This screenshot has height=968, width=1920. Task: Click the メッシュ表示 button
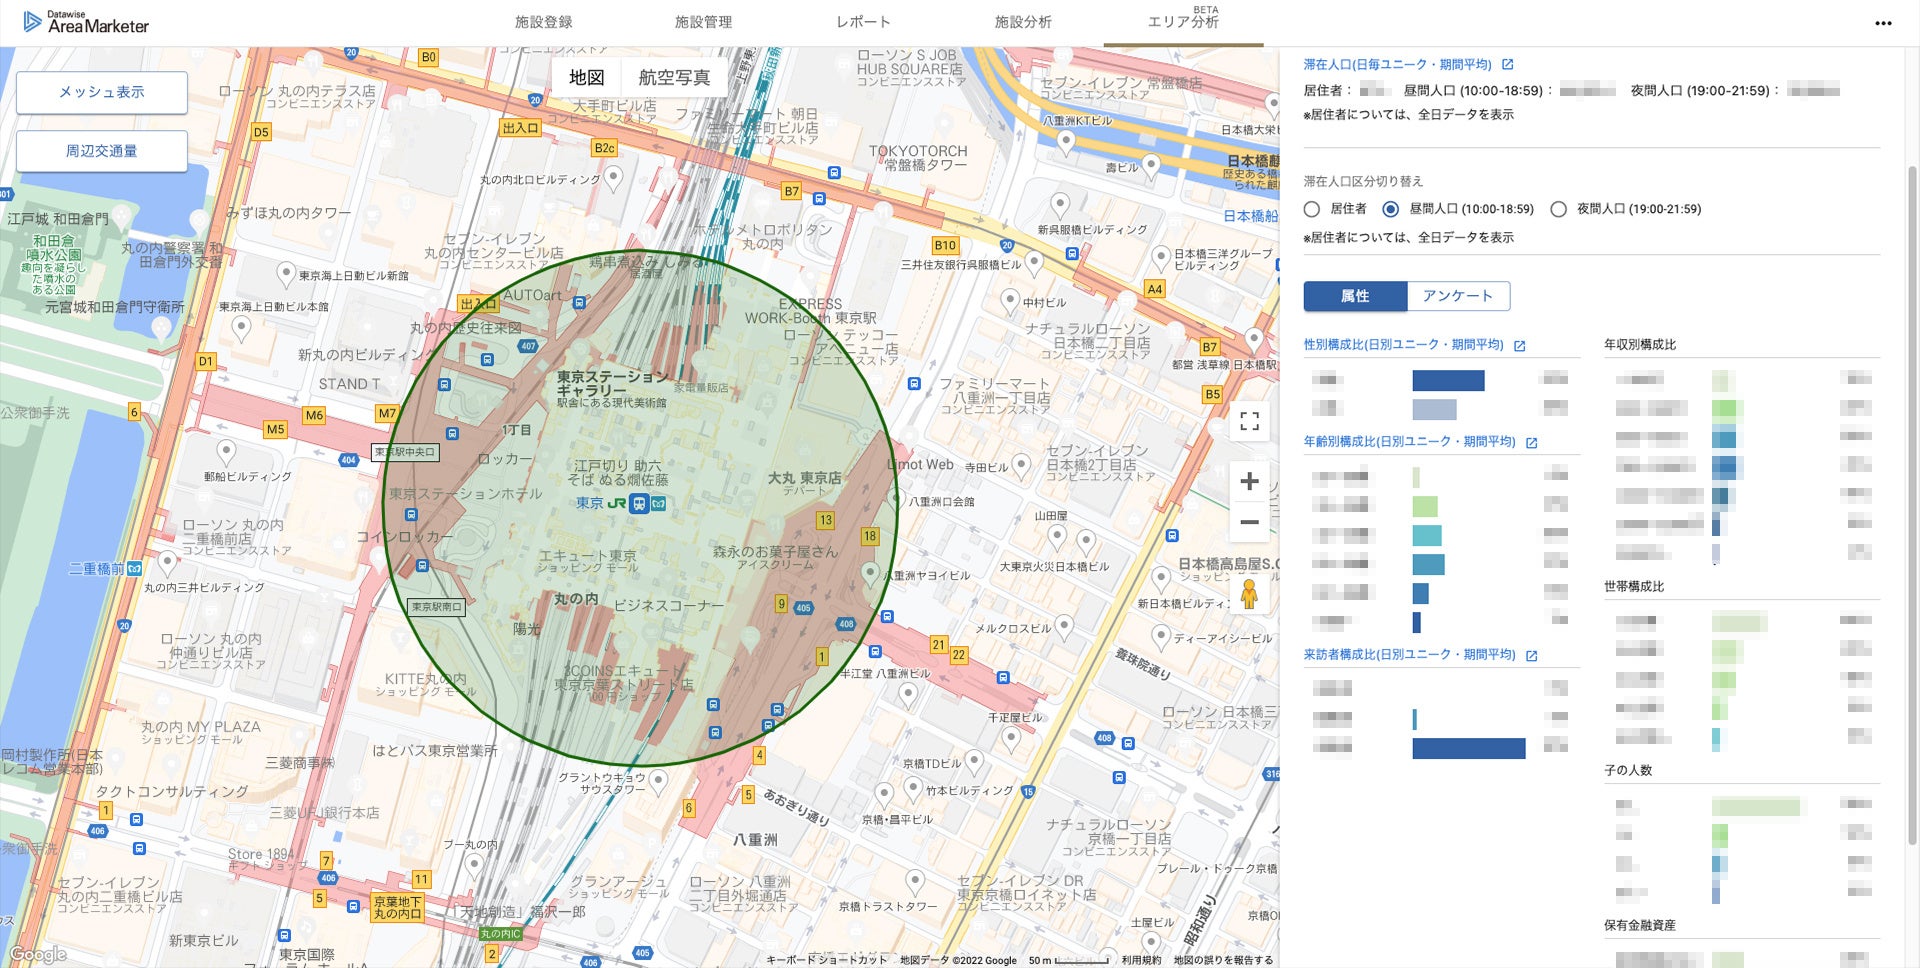tap(102, 92)
